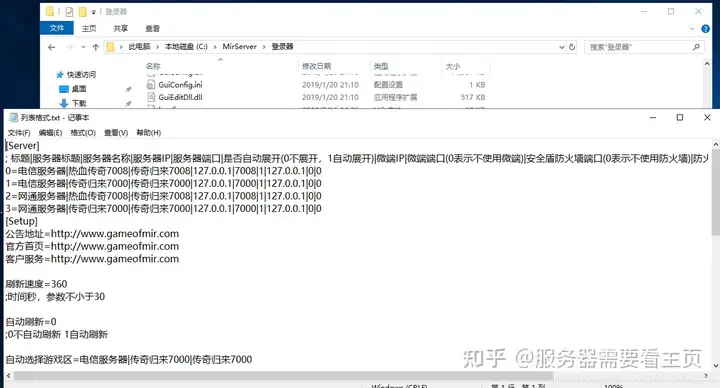720x388 pixels.
Task: Click the search magnifier icon
Action: click(696, 47)
